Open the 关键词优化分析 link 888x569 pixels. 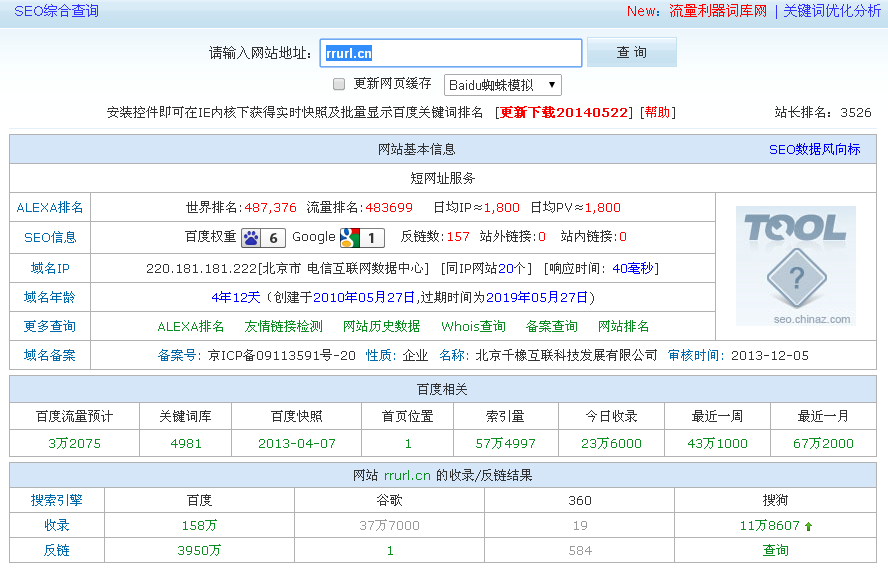click(x=832, y=11)
